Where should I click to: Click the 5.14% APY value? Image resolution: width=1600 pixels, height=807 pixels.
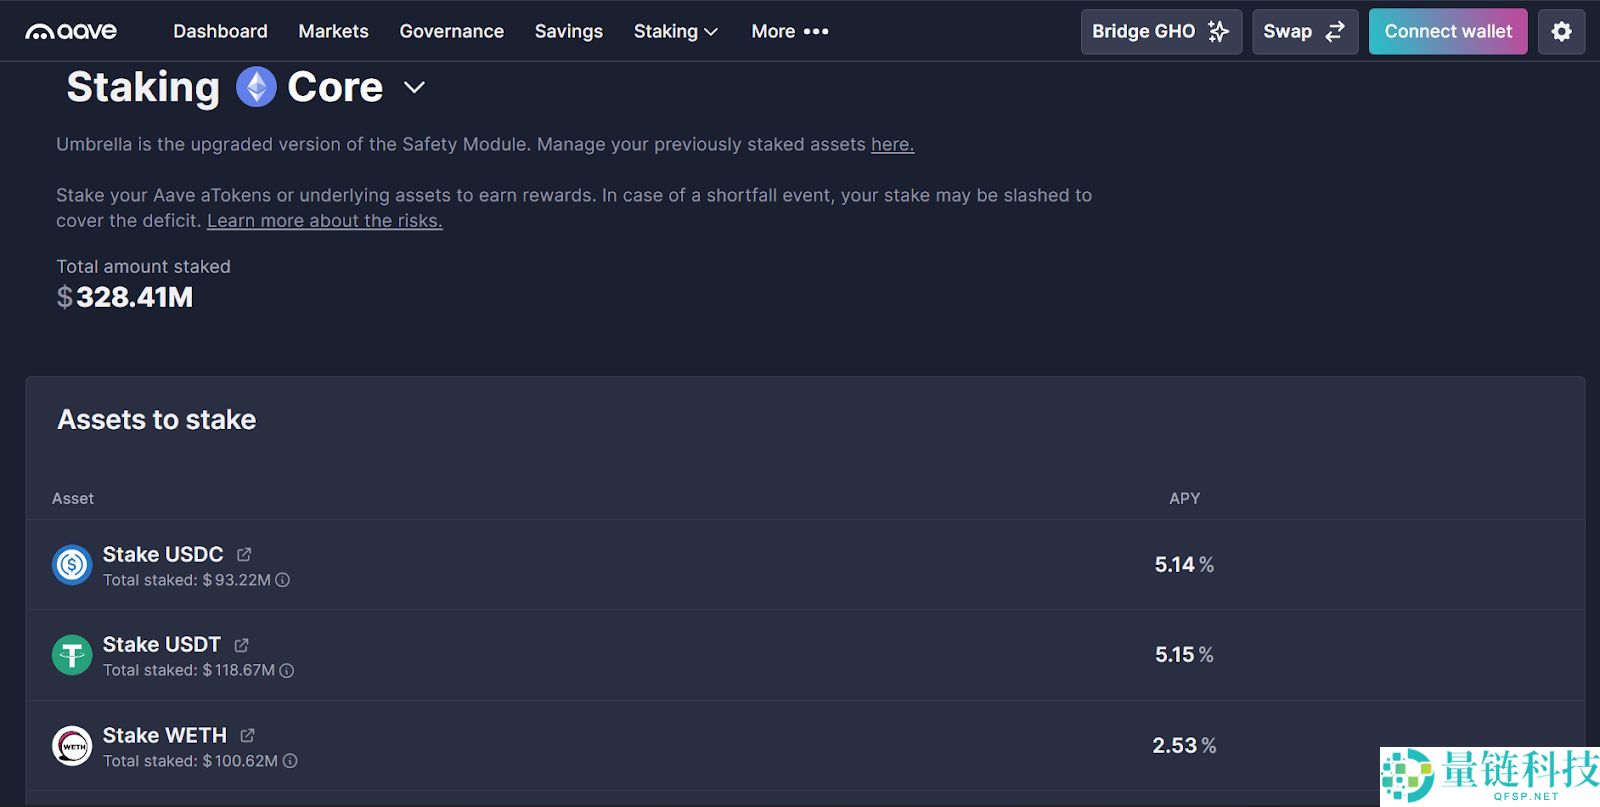point(1184,565)
